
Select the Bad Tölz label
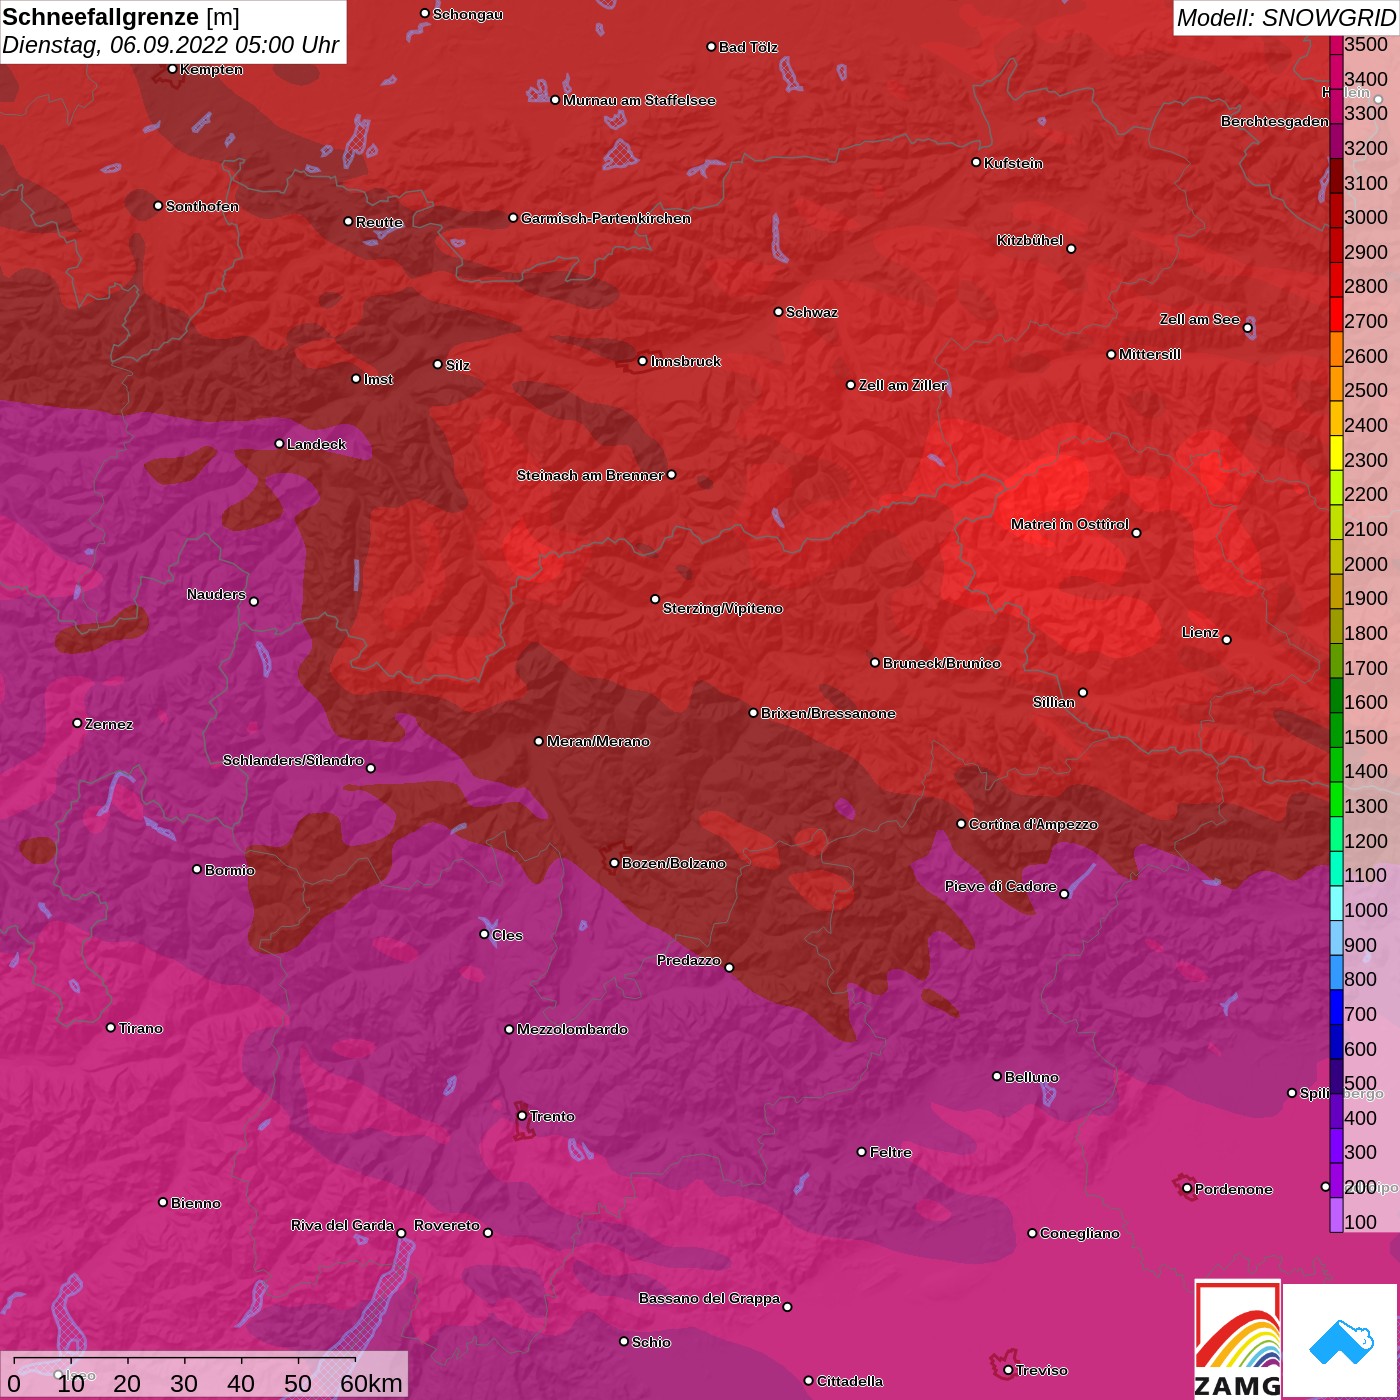click(748, 47)
